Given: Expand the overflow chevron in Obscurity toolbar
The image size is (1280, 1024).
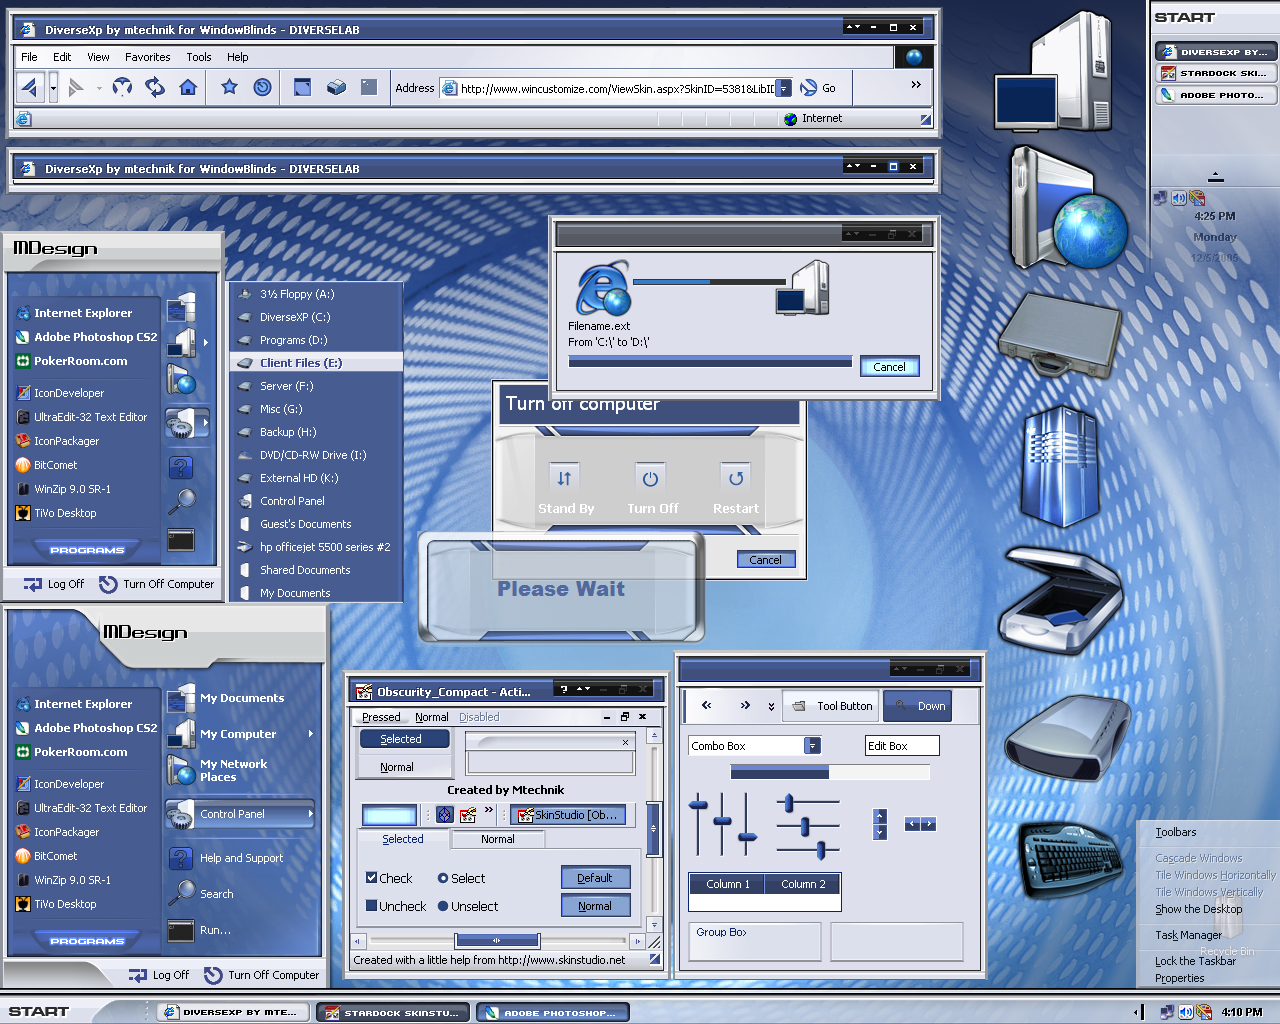Looking at the screenshot, I should (489, 810).
